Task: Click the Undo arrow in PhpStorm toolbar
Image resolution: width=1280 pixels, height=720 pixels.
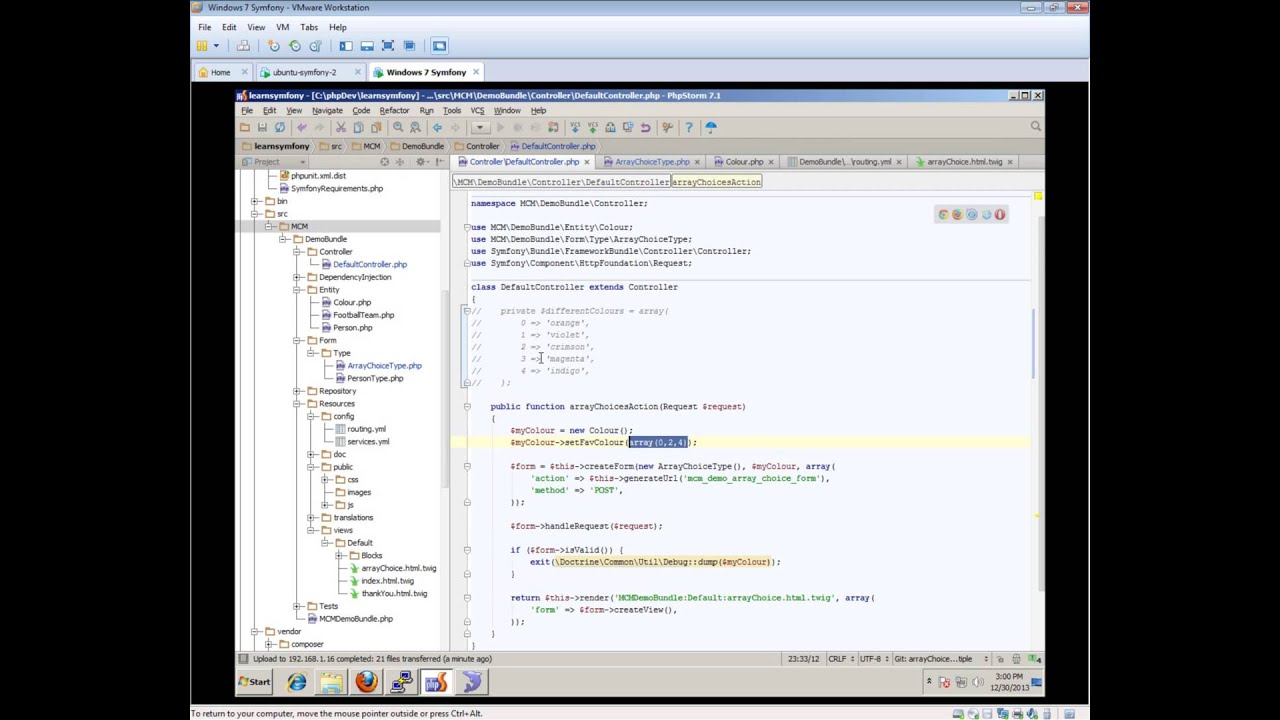Action: point(301,127)
